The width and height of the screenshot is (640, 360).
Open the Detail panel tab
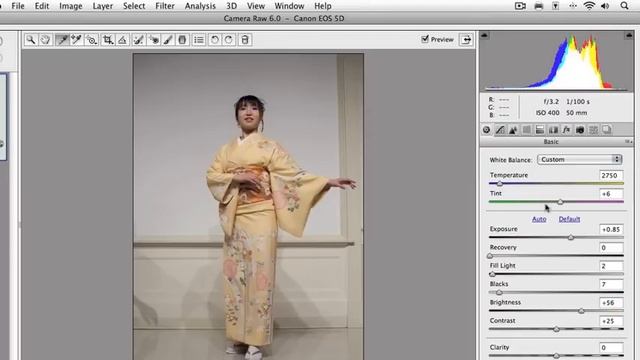pos(513,130)
